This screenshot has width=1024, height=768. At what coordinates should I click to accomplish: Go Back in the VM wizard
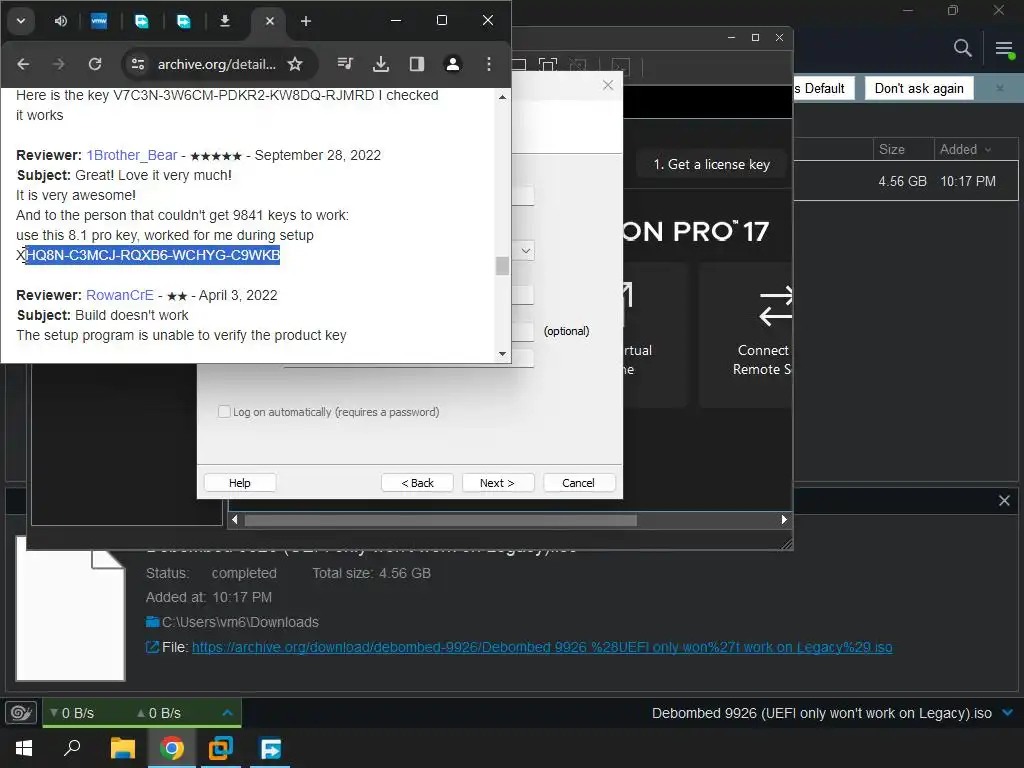click(x=417, y=483)
